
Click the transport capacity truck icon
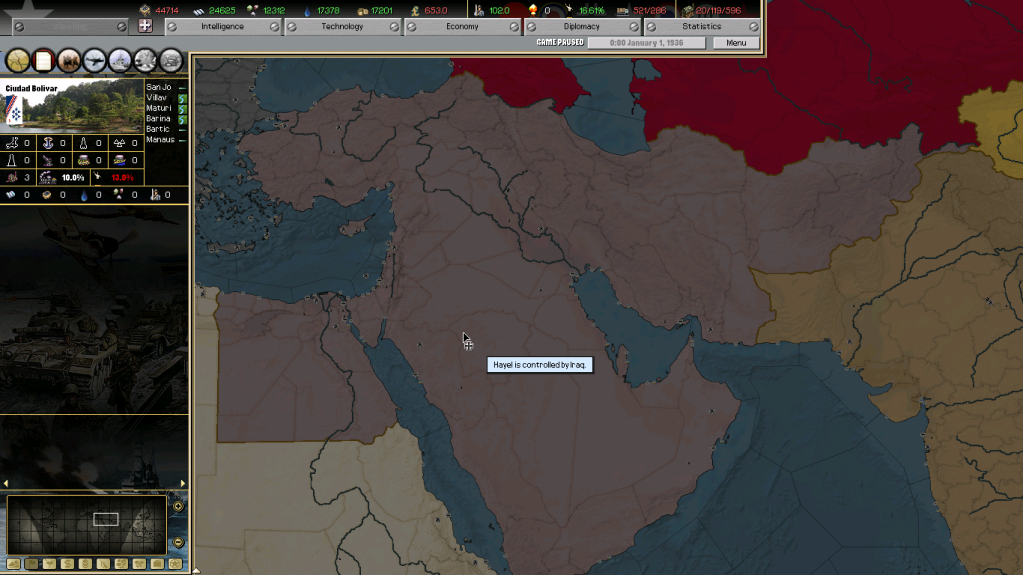coord(623,10)
